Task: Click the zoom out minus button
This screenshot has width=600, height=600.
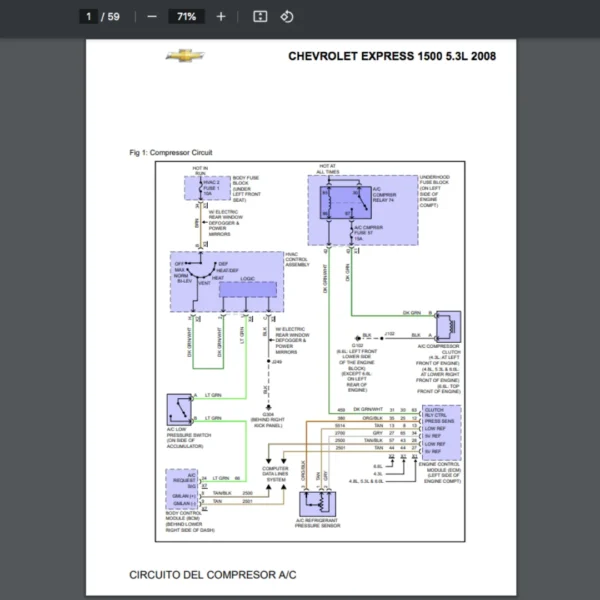Action: [x=152, y=16]
